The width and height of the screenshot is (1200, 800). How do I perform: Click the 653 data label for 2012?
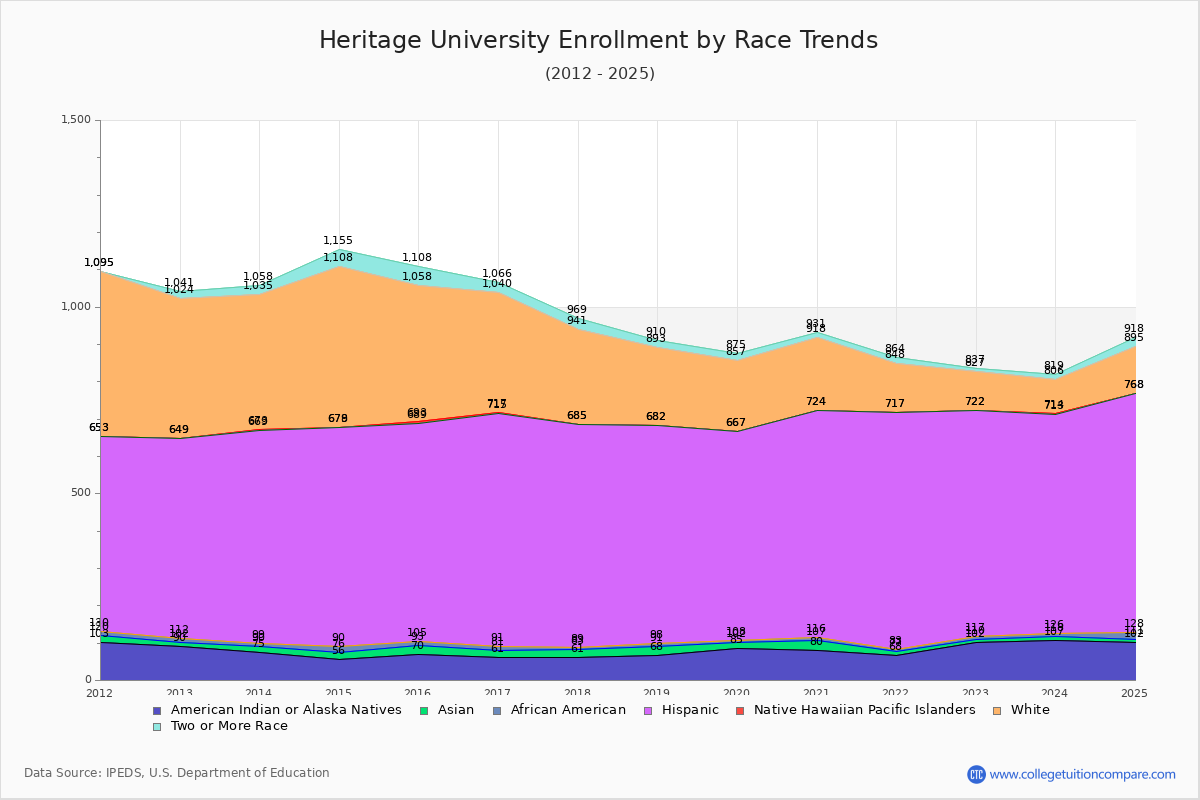(99, 428)
